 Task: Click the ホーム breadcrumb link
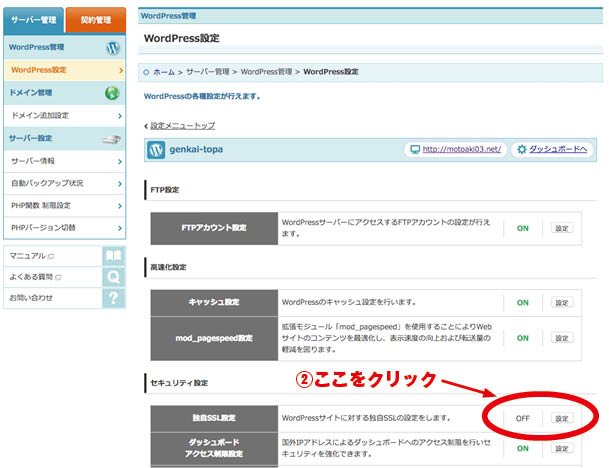[165, 72]
